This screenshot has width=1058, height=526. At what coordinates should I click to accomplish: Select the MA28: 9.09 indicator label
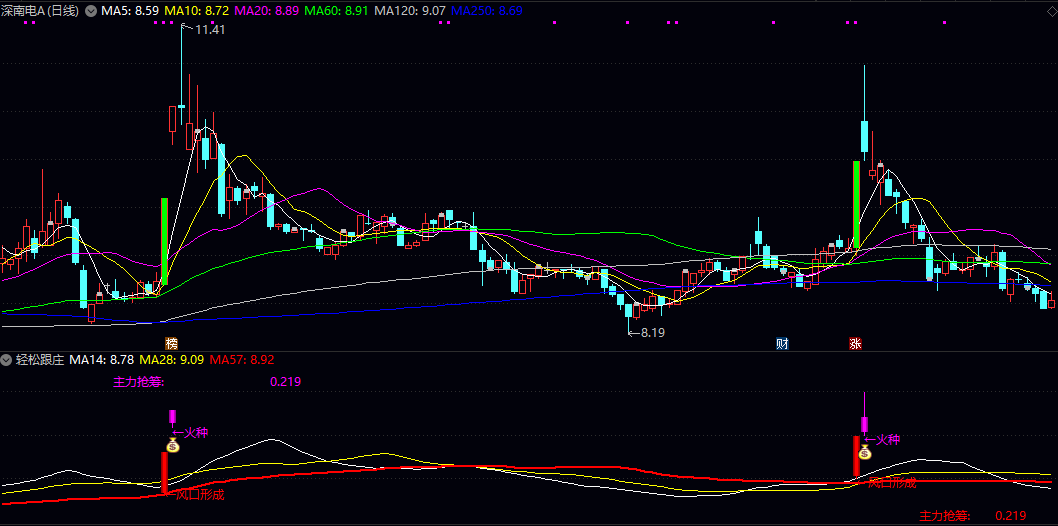(172, 360)
